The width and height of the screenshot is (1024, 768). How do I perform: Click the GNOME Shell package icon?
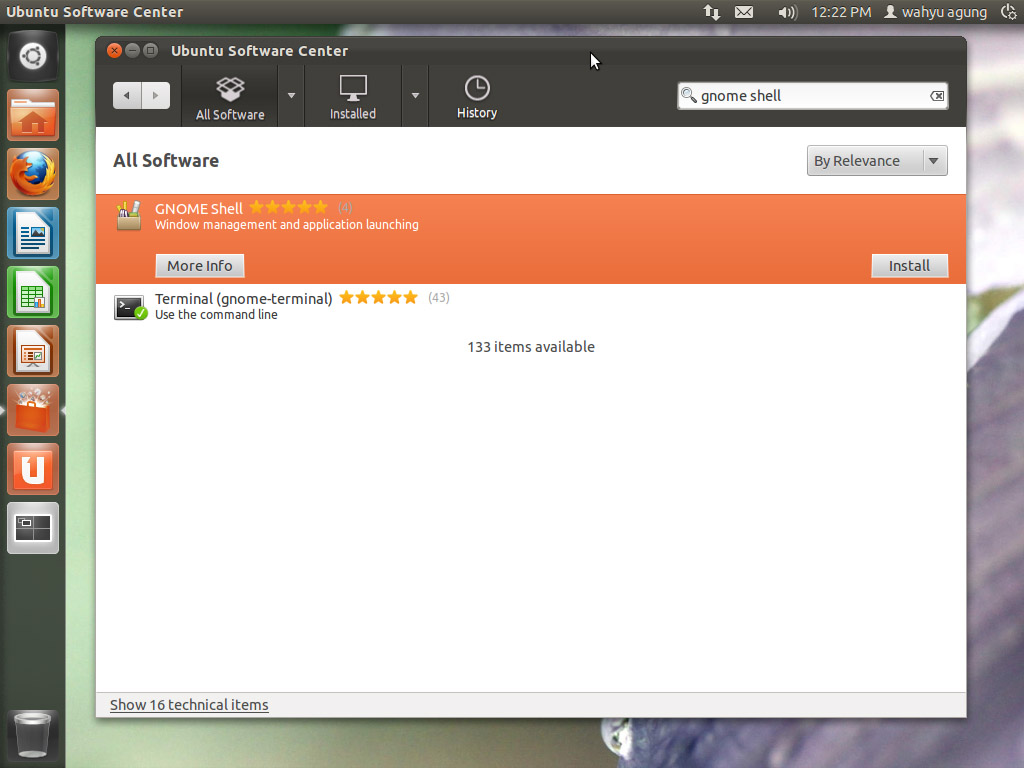(x=128, y=215)
